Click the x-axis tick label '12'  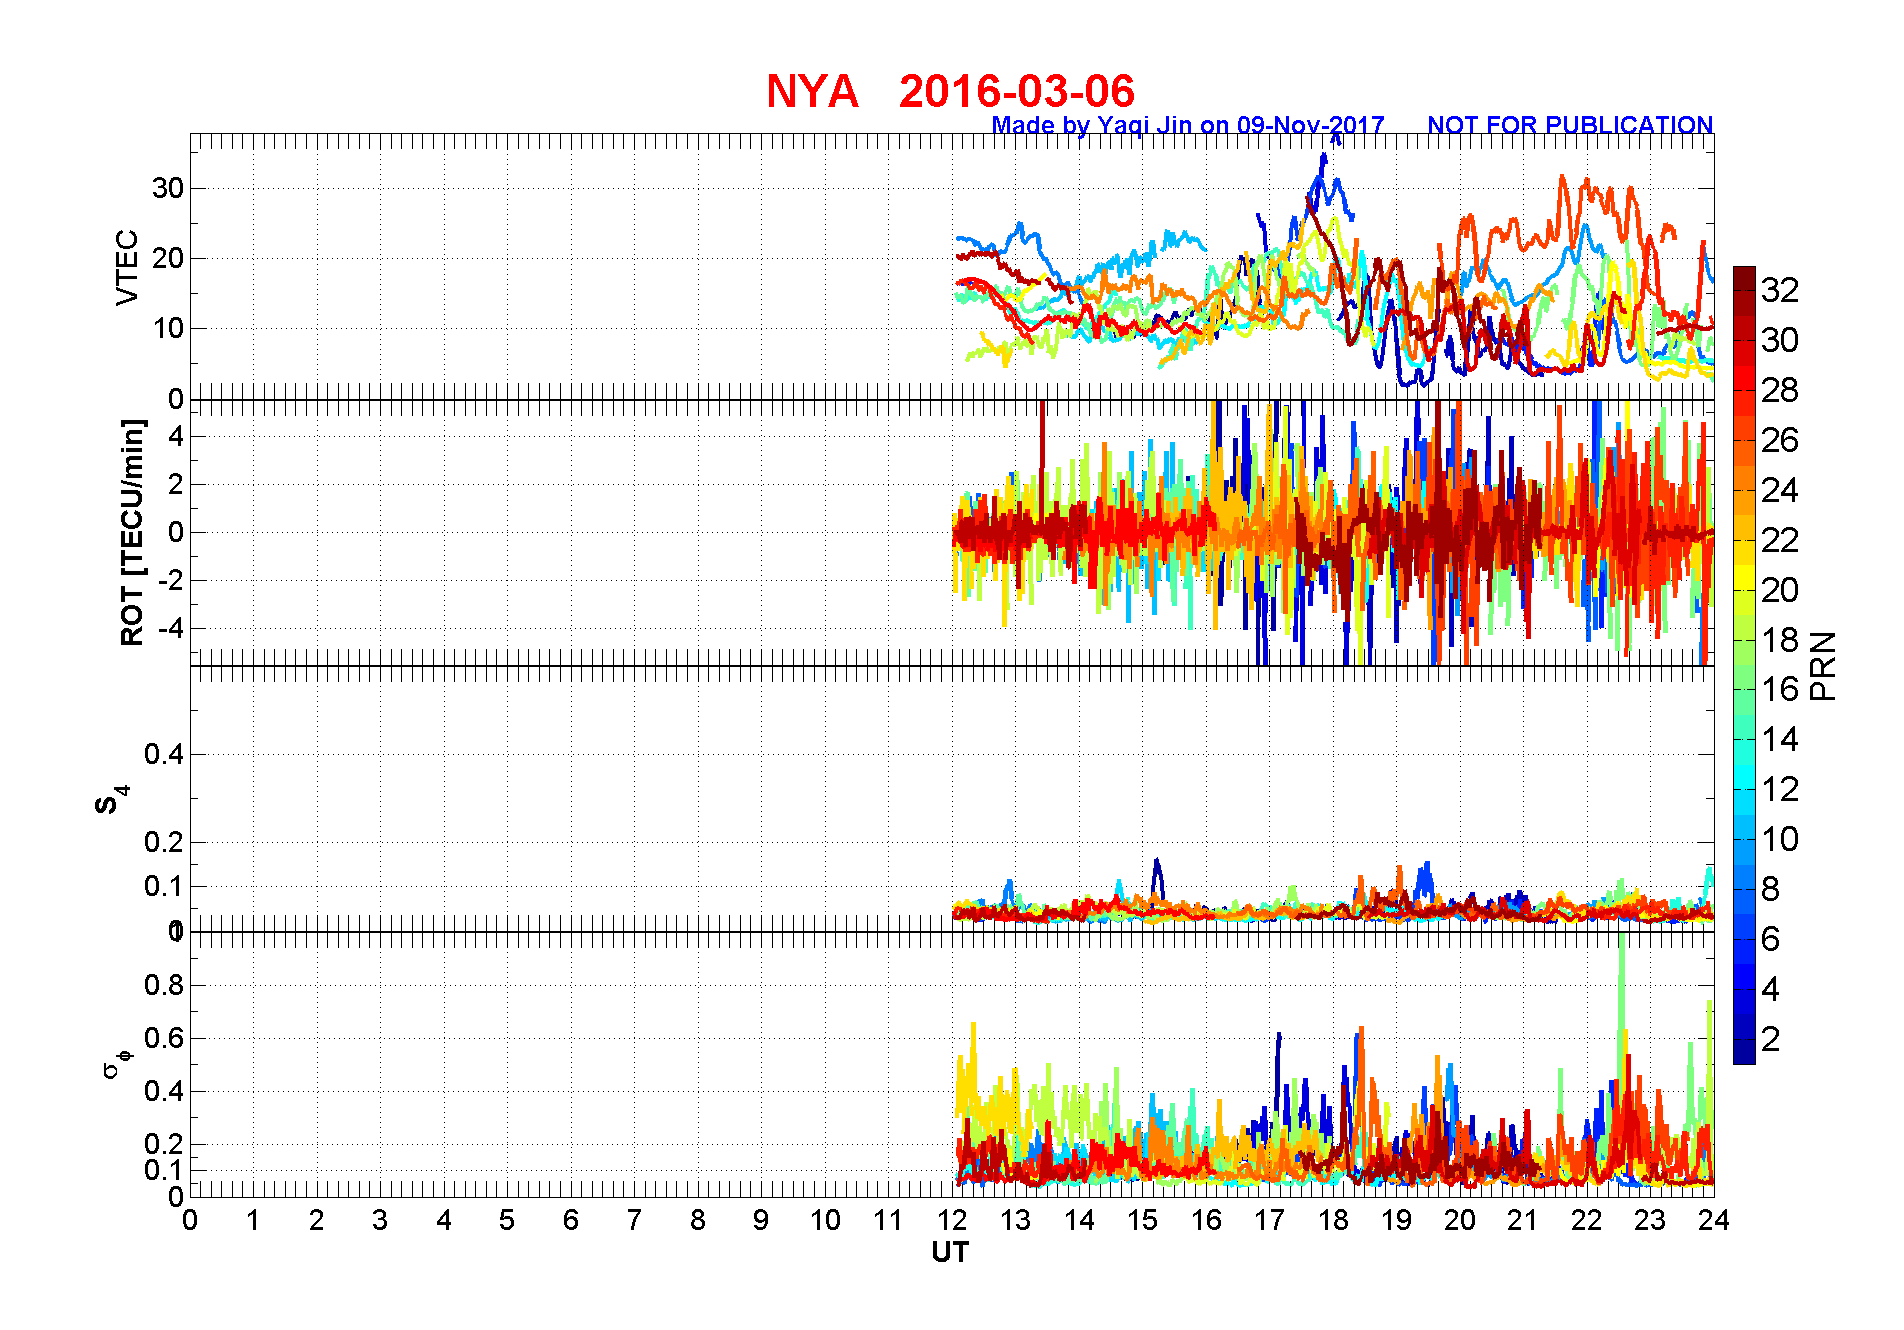[952, 1220]
